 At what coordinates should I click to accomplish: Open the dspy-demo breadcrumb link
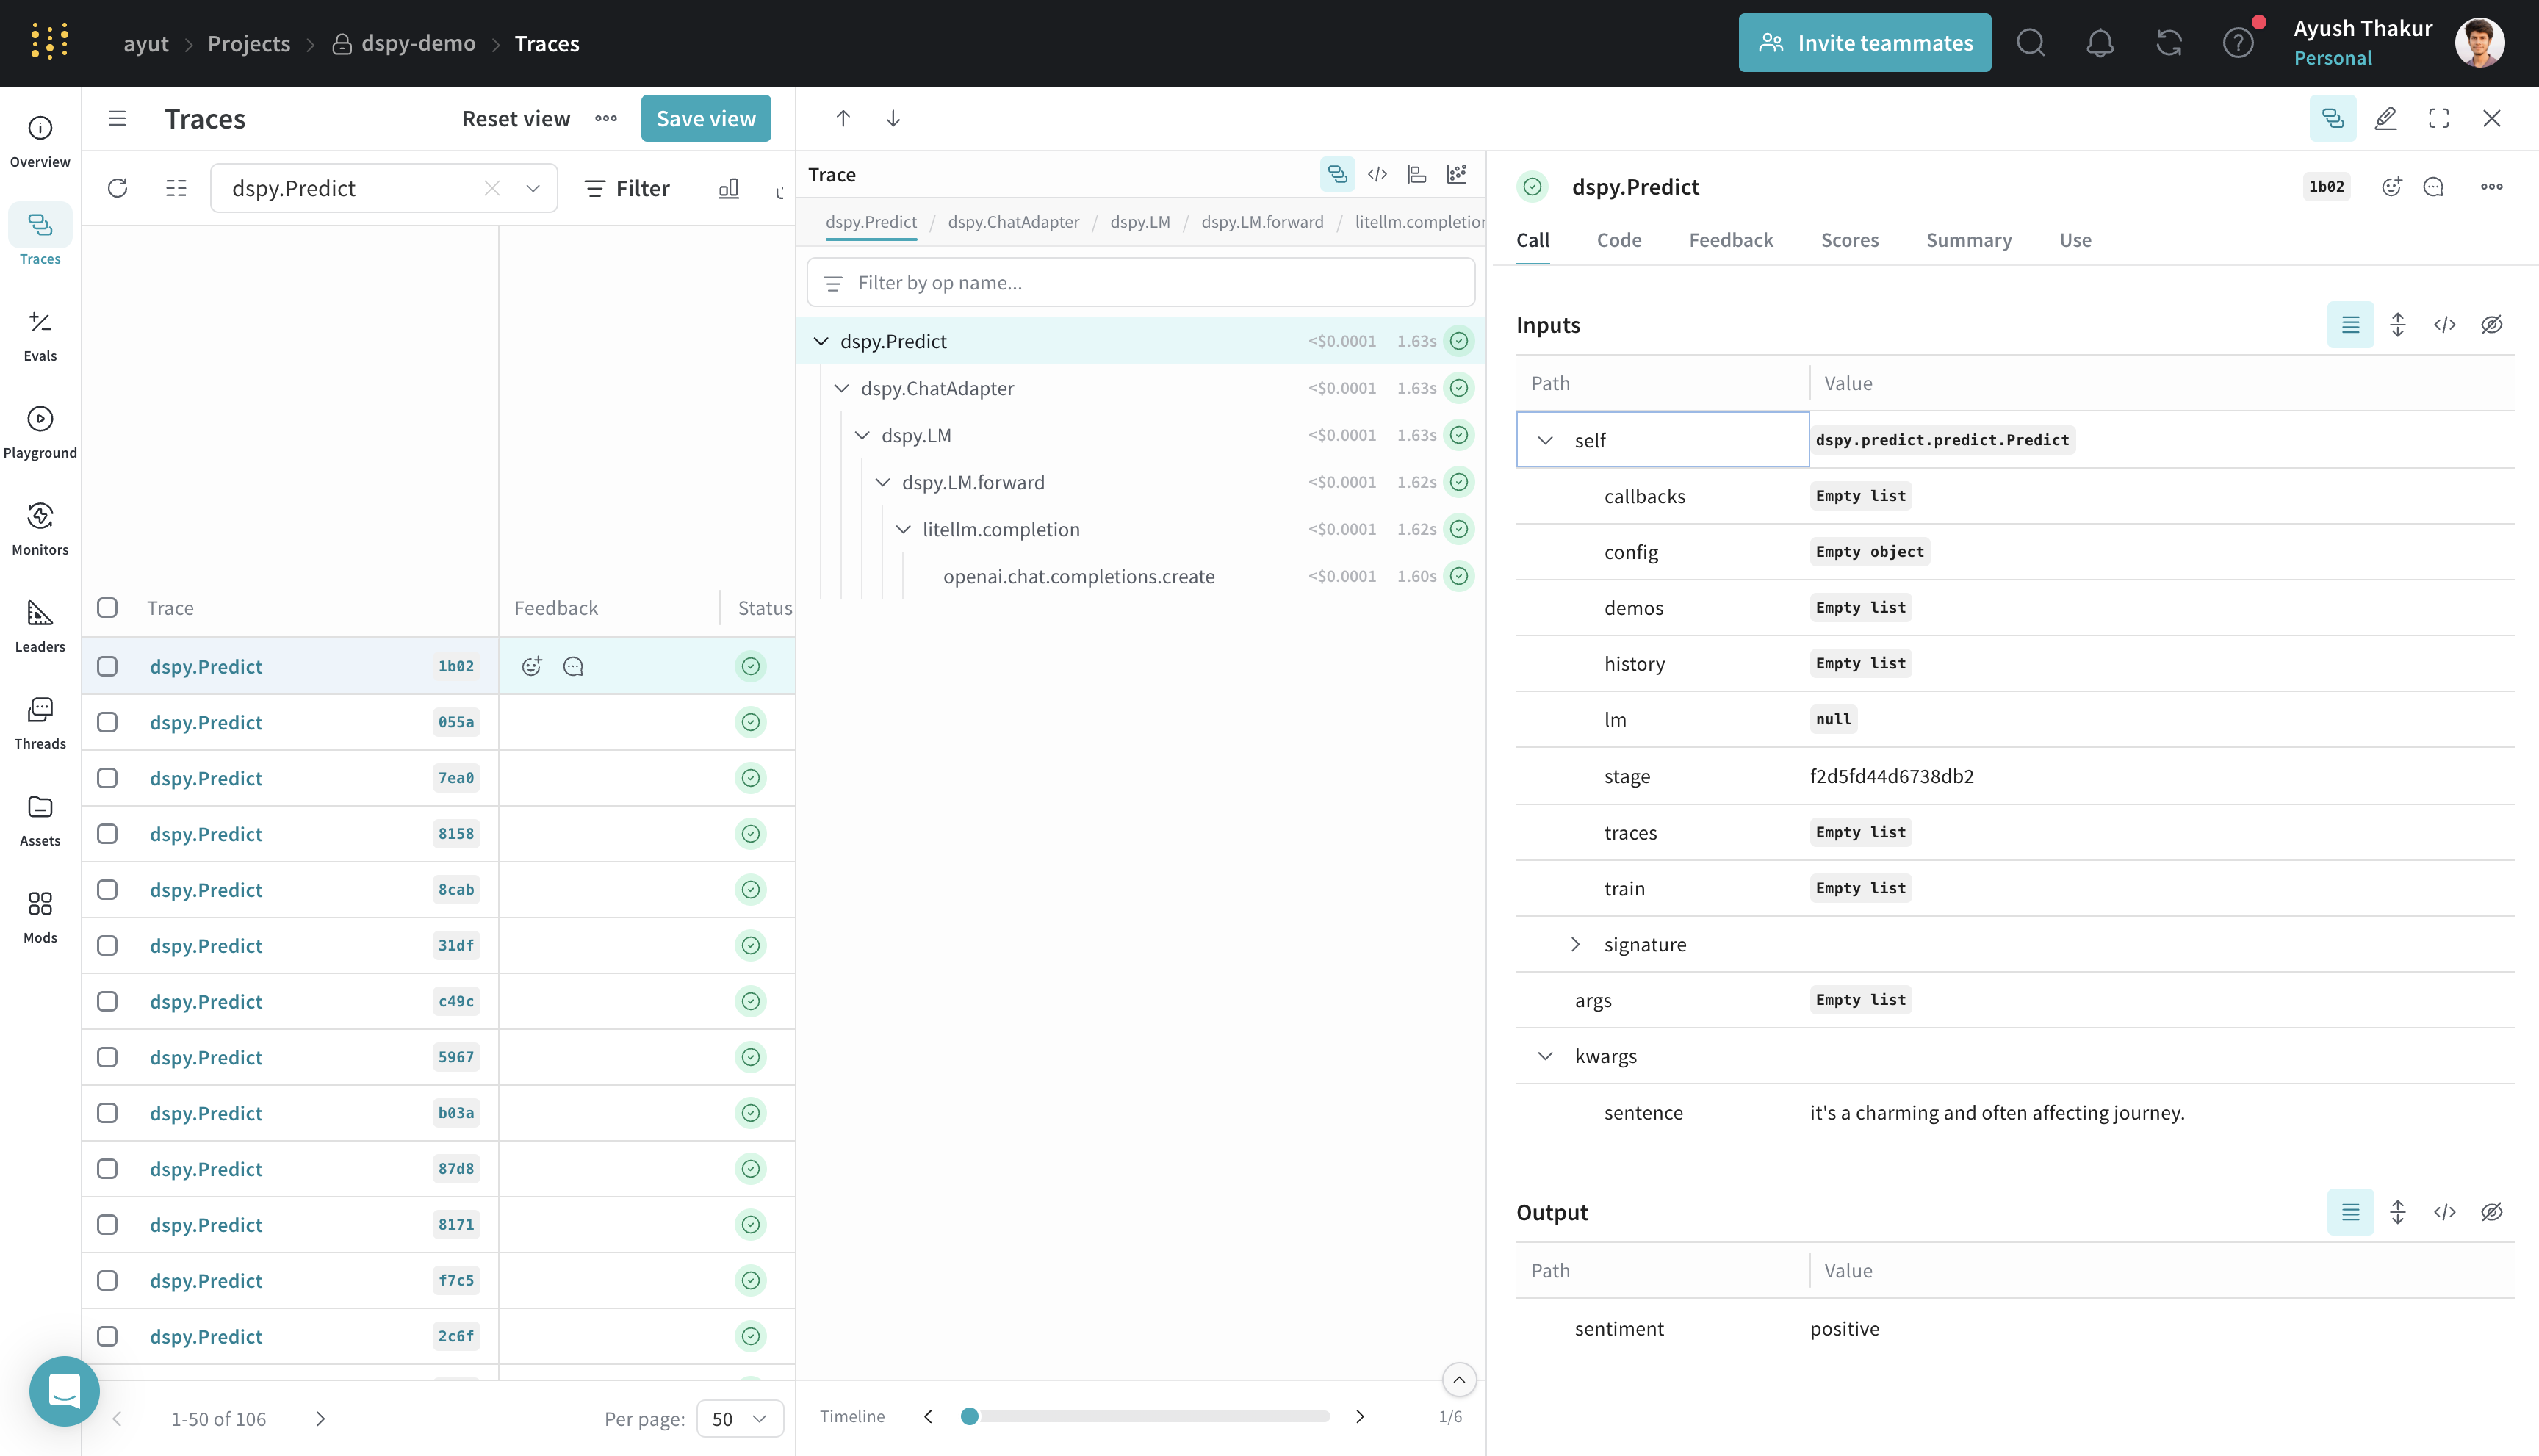(x=404, y=43)
